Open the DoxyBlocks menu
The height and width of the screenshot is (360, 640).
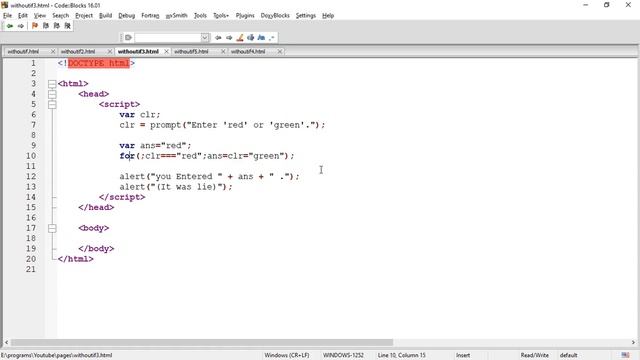[x=275, y=16]
